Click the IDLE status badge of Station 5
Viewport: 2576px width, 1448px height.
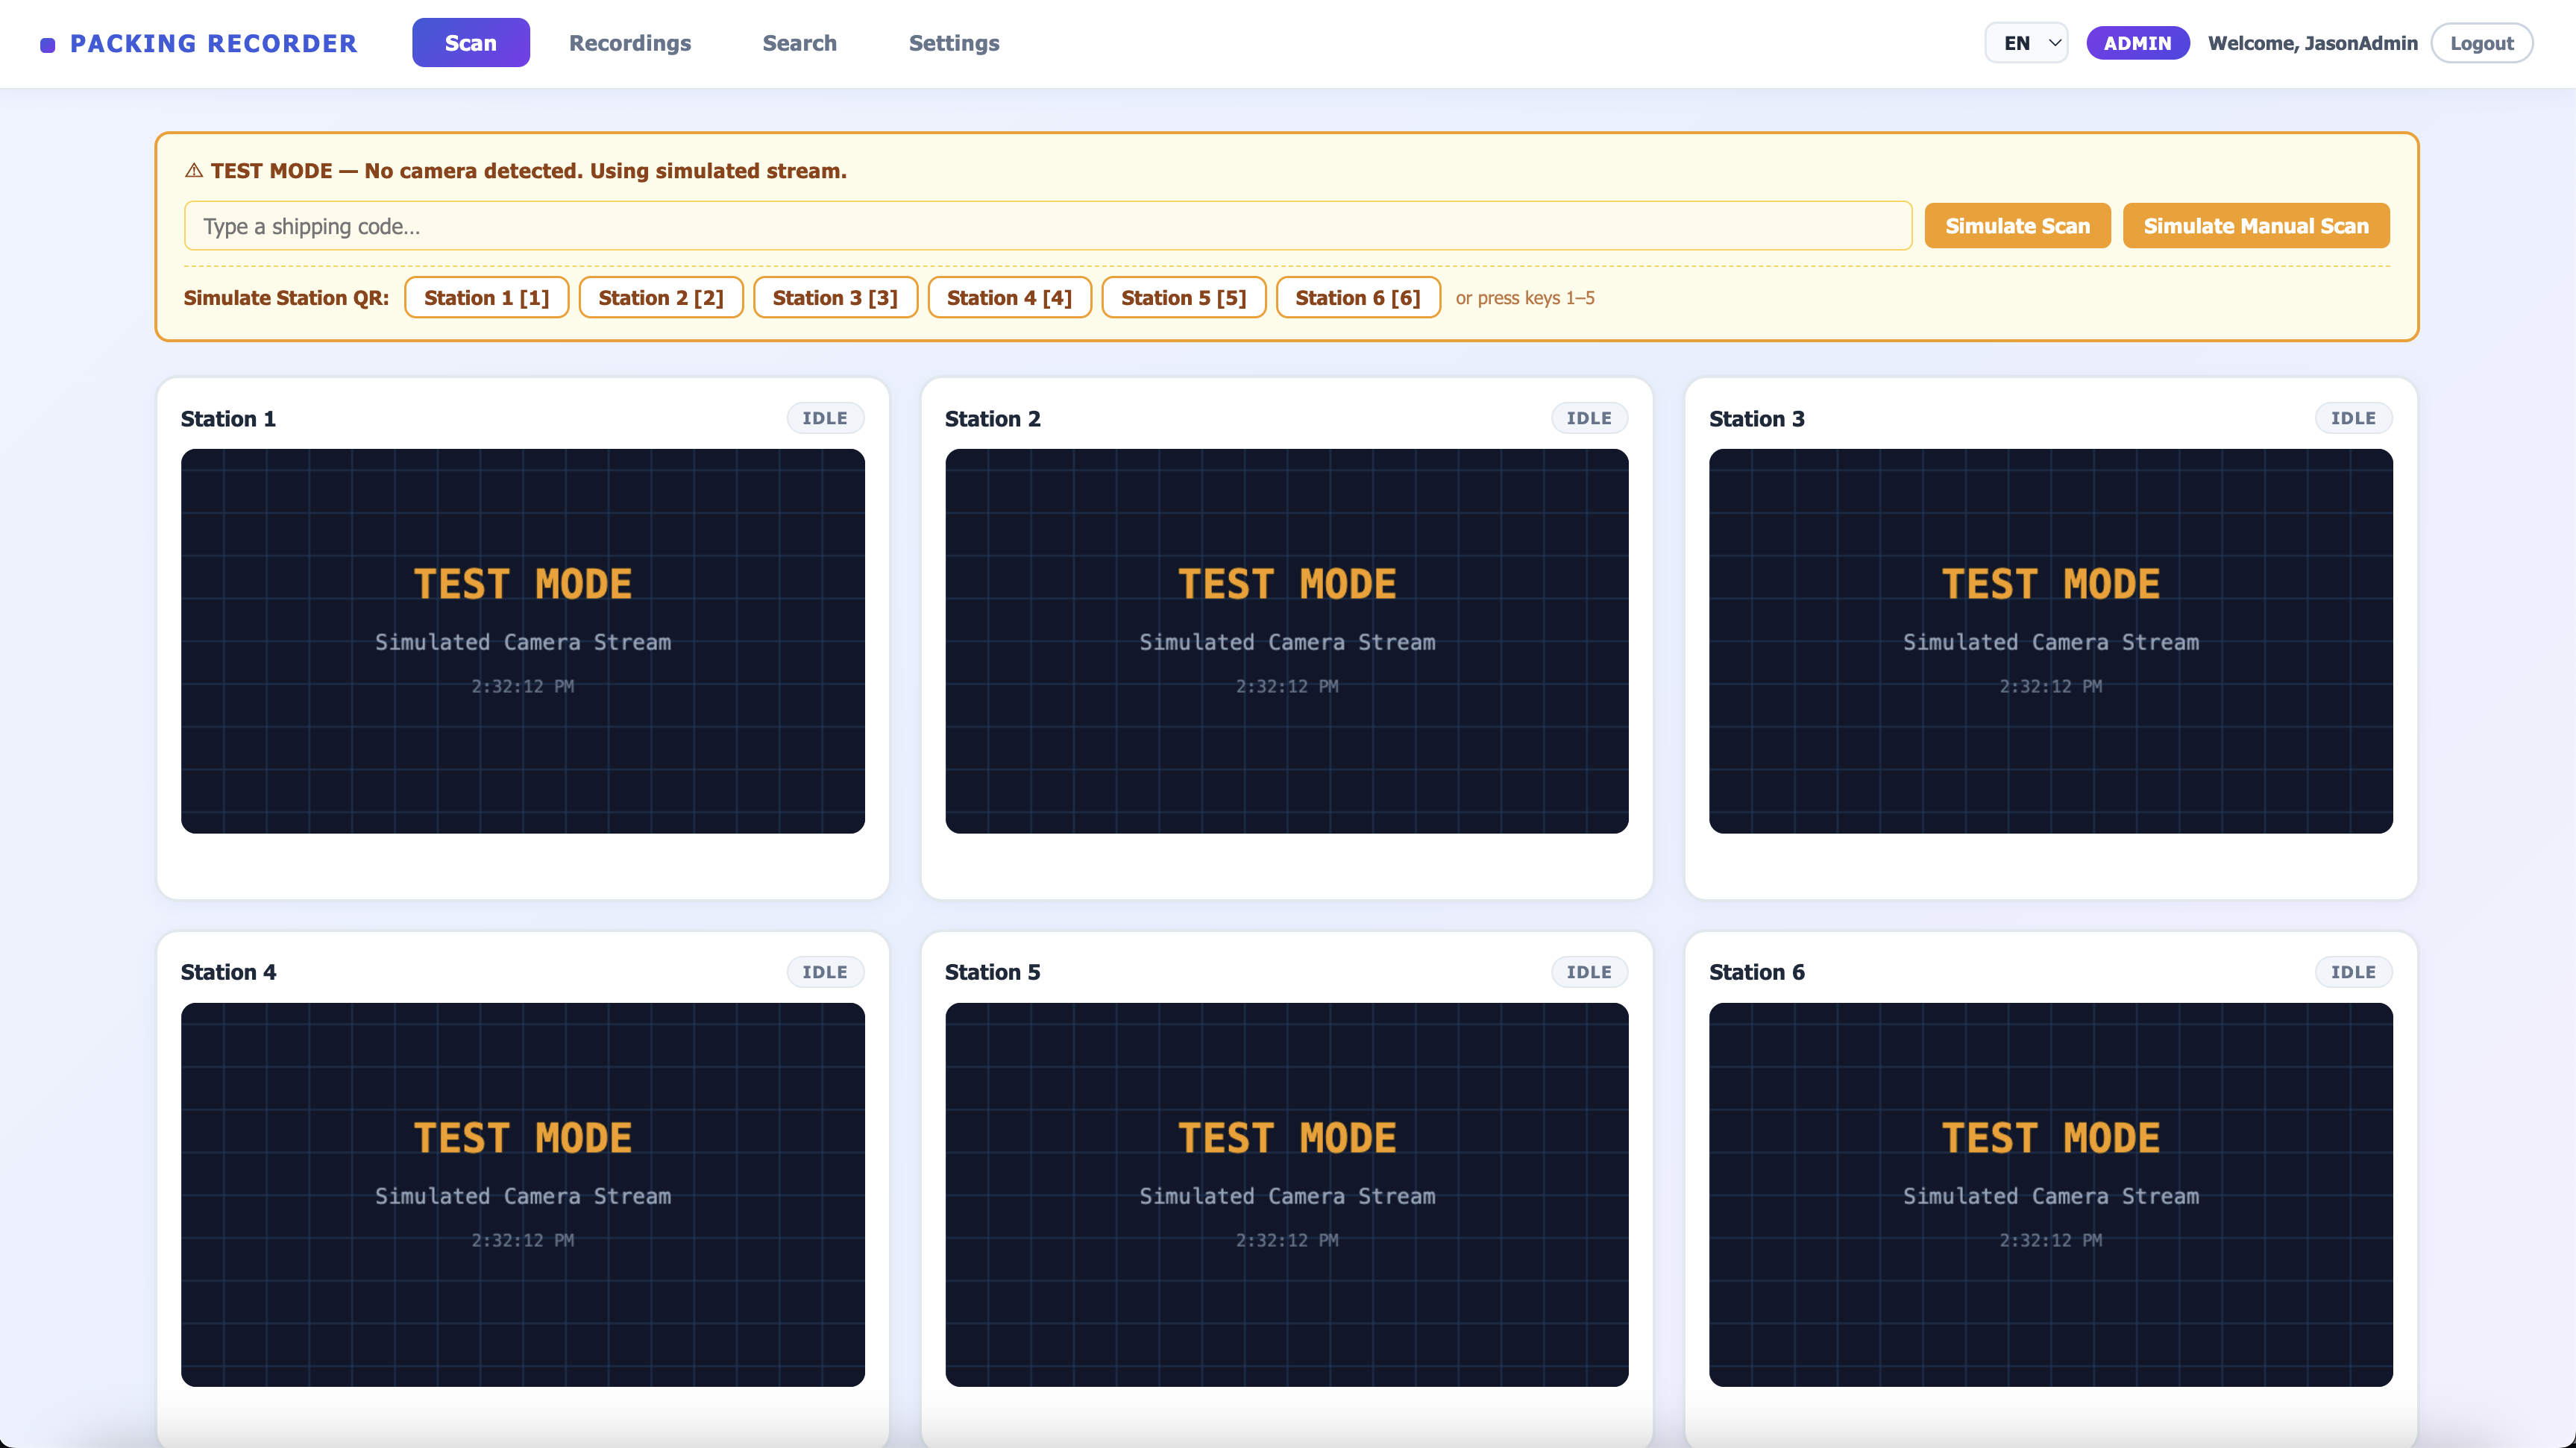tap(1589, 972)
